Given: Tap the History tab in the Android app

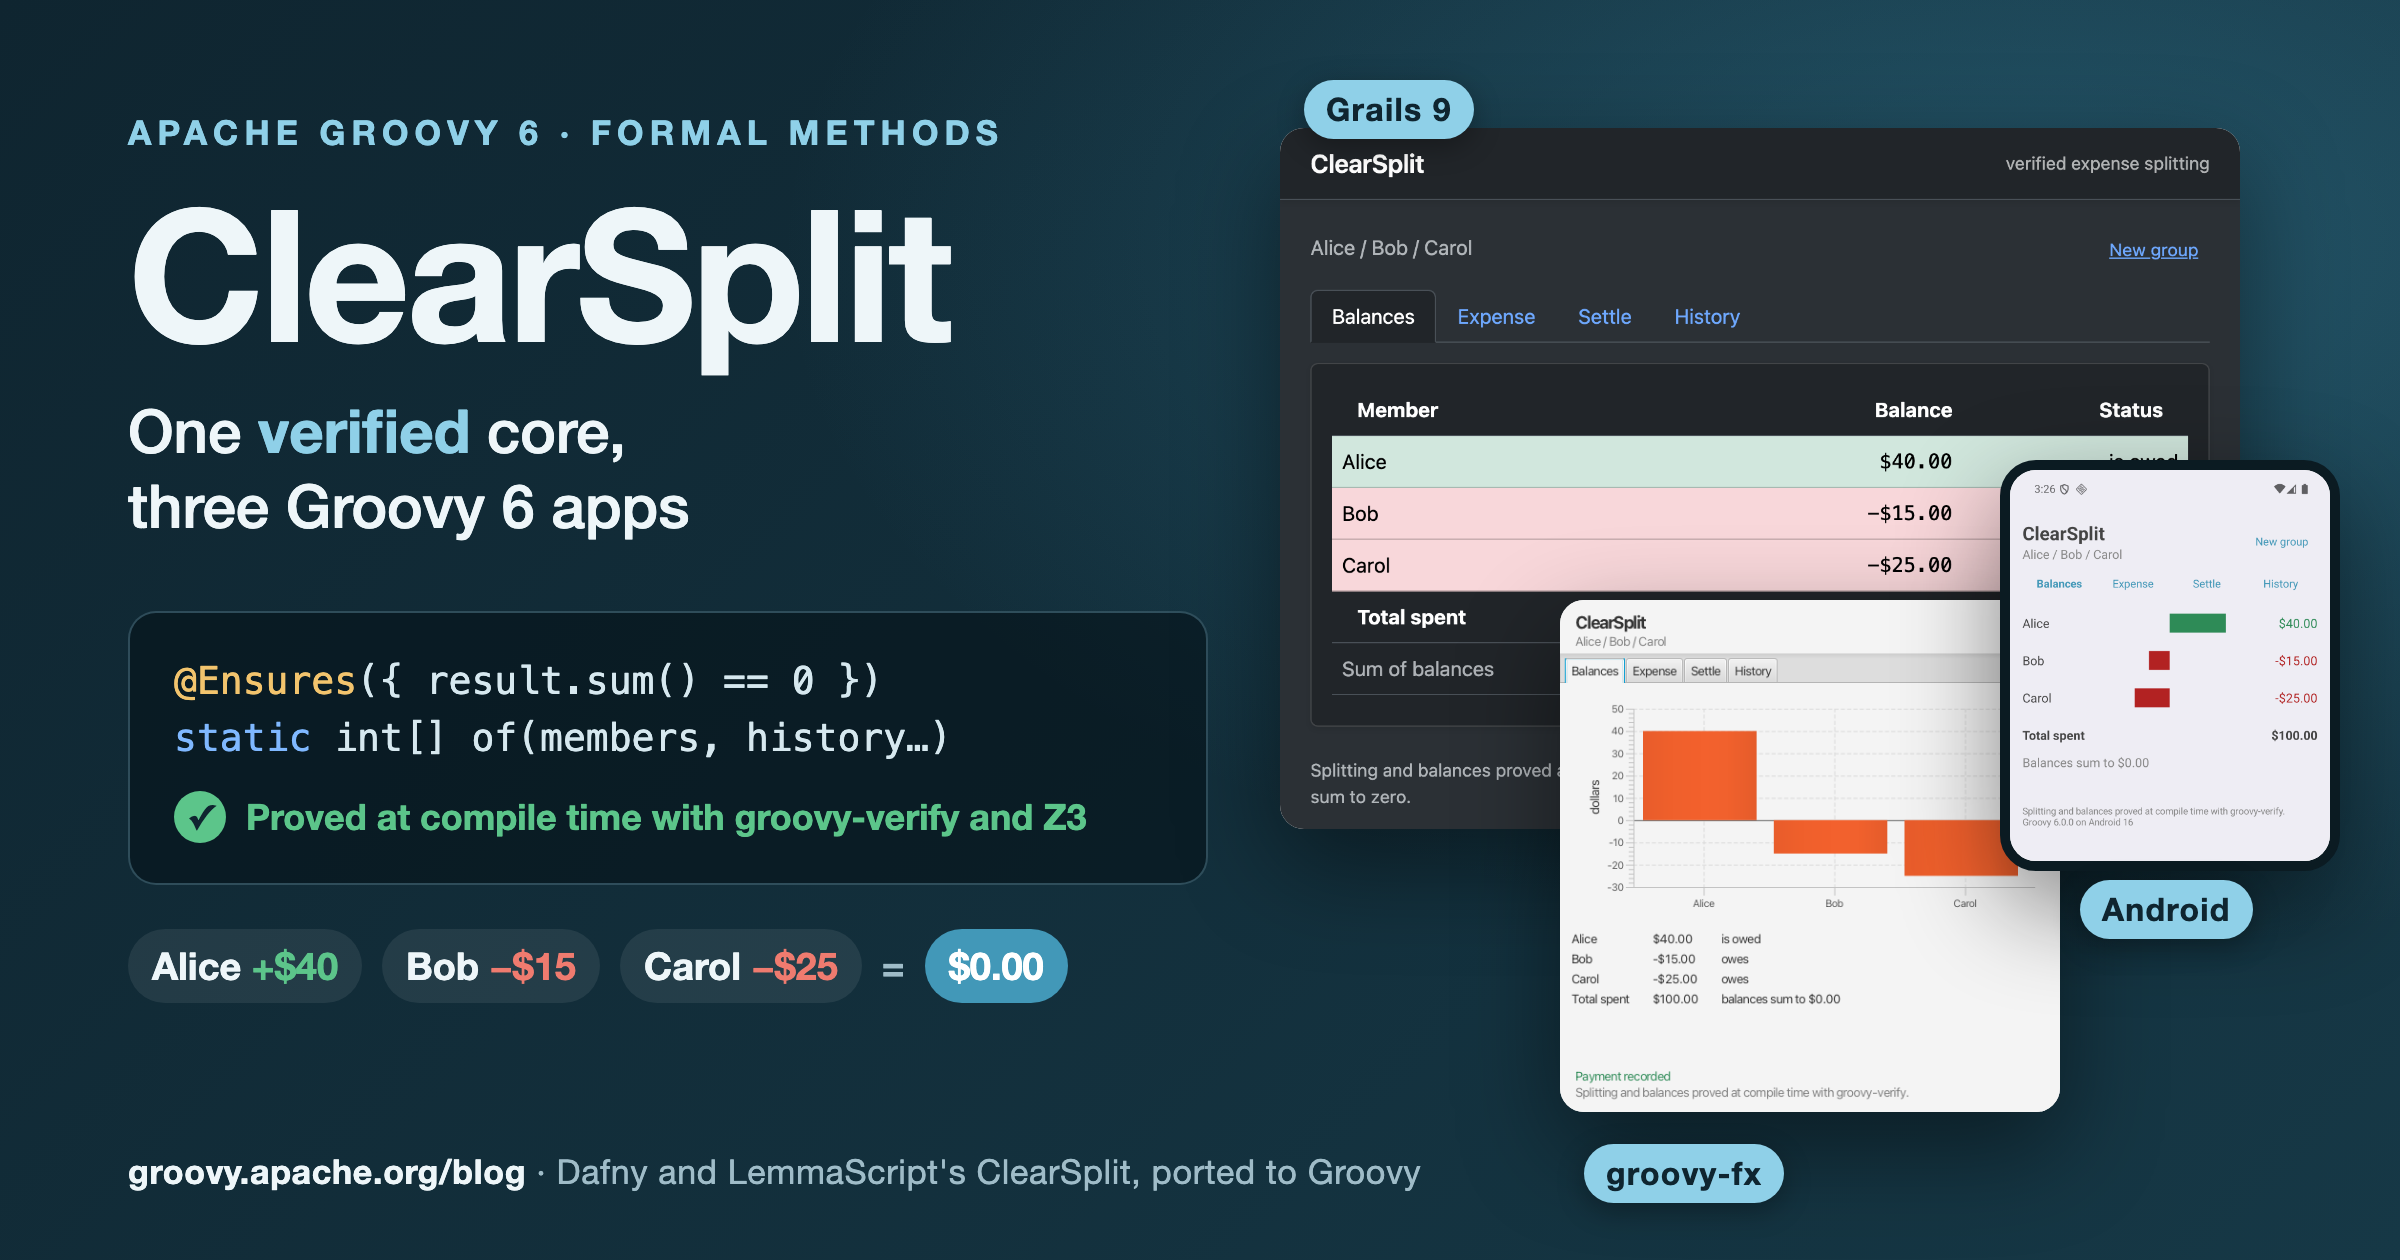Looking at the screenshot, I should [x=2280, y=584].
